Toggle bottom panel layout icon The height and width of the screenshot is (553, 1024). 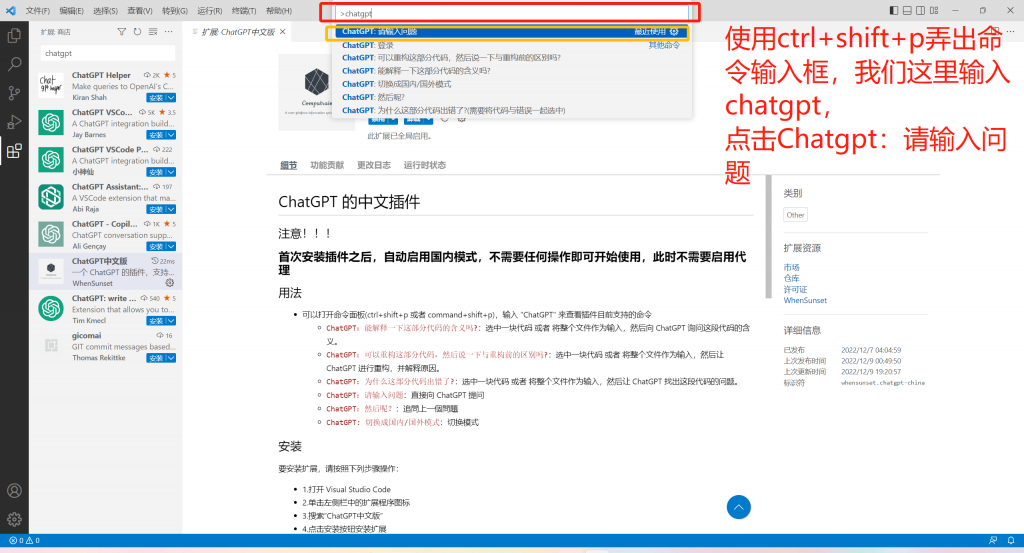tap(907, 10)
